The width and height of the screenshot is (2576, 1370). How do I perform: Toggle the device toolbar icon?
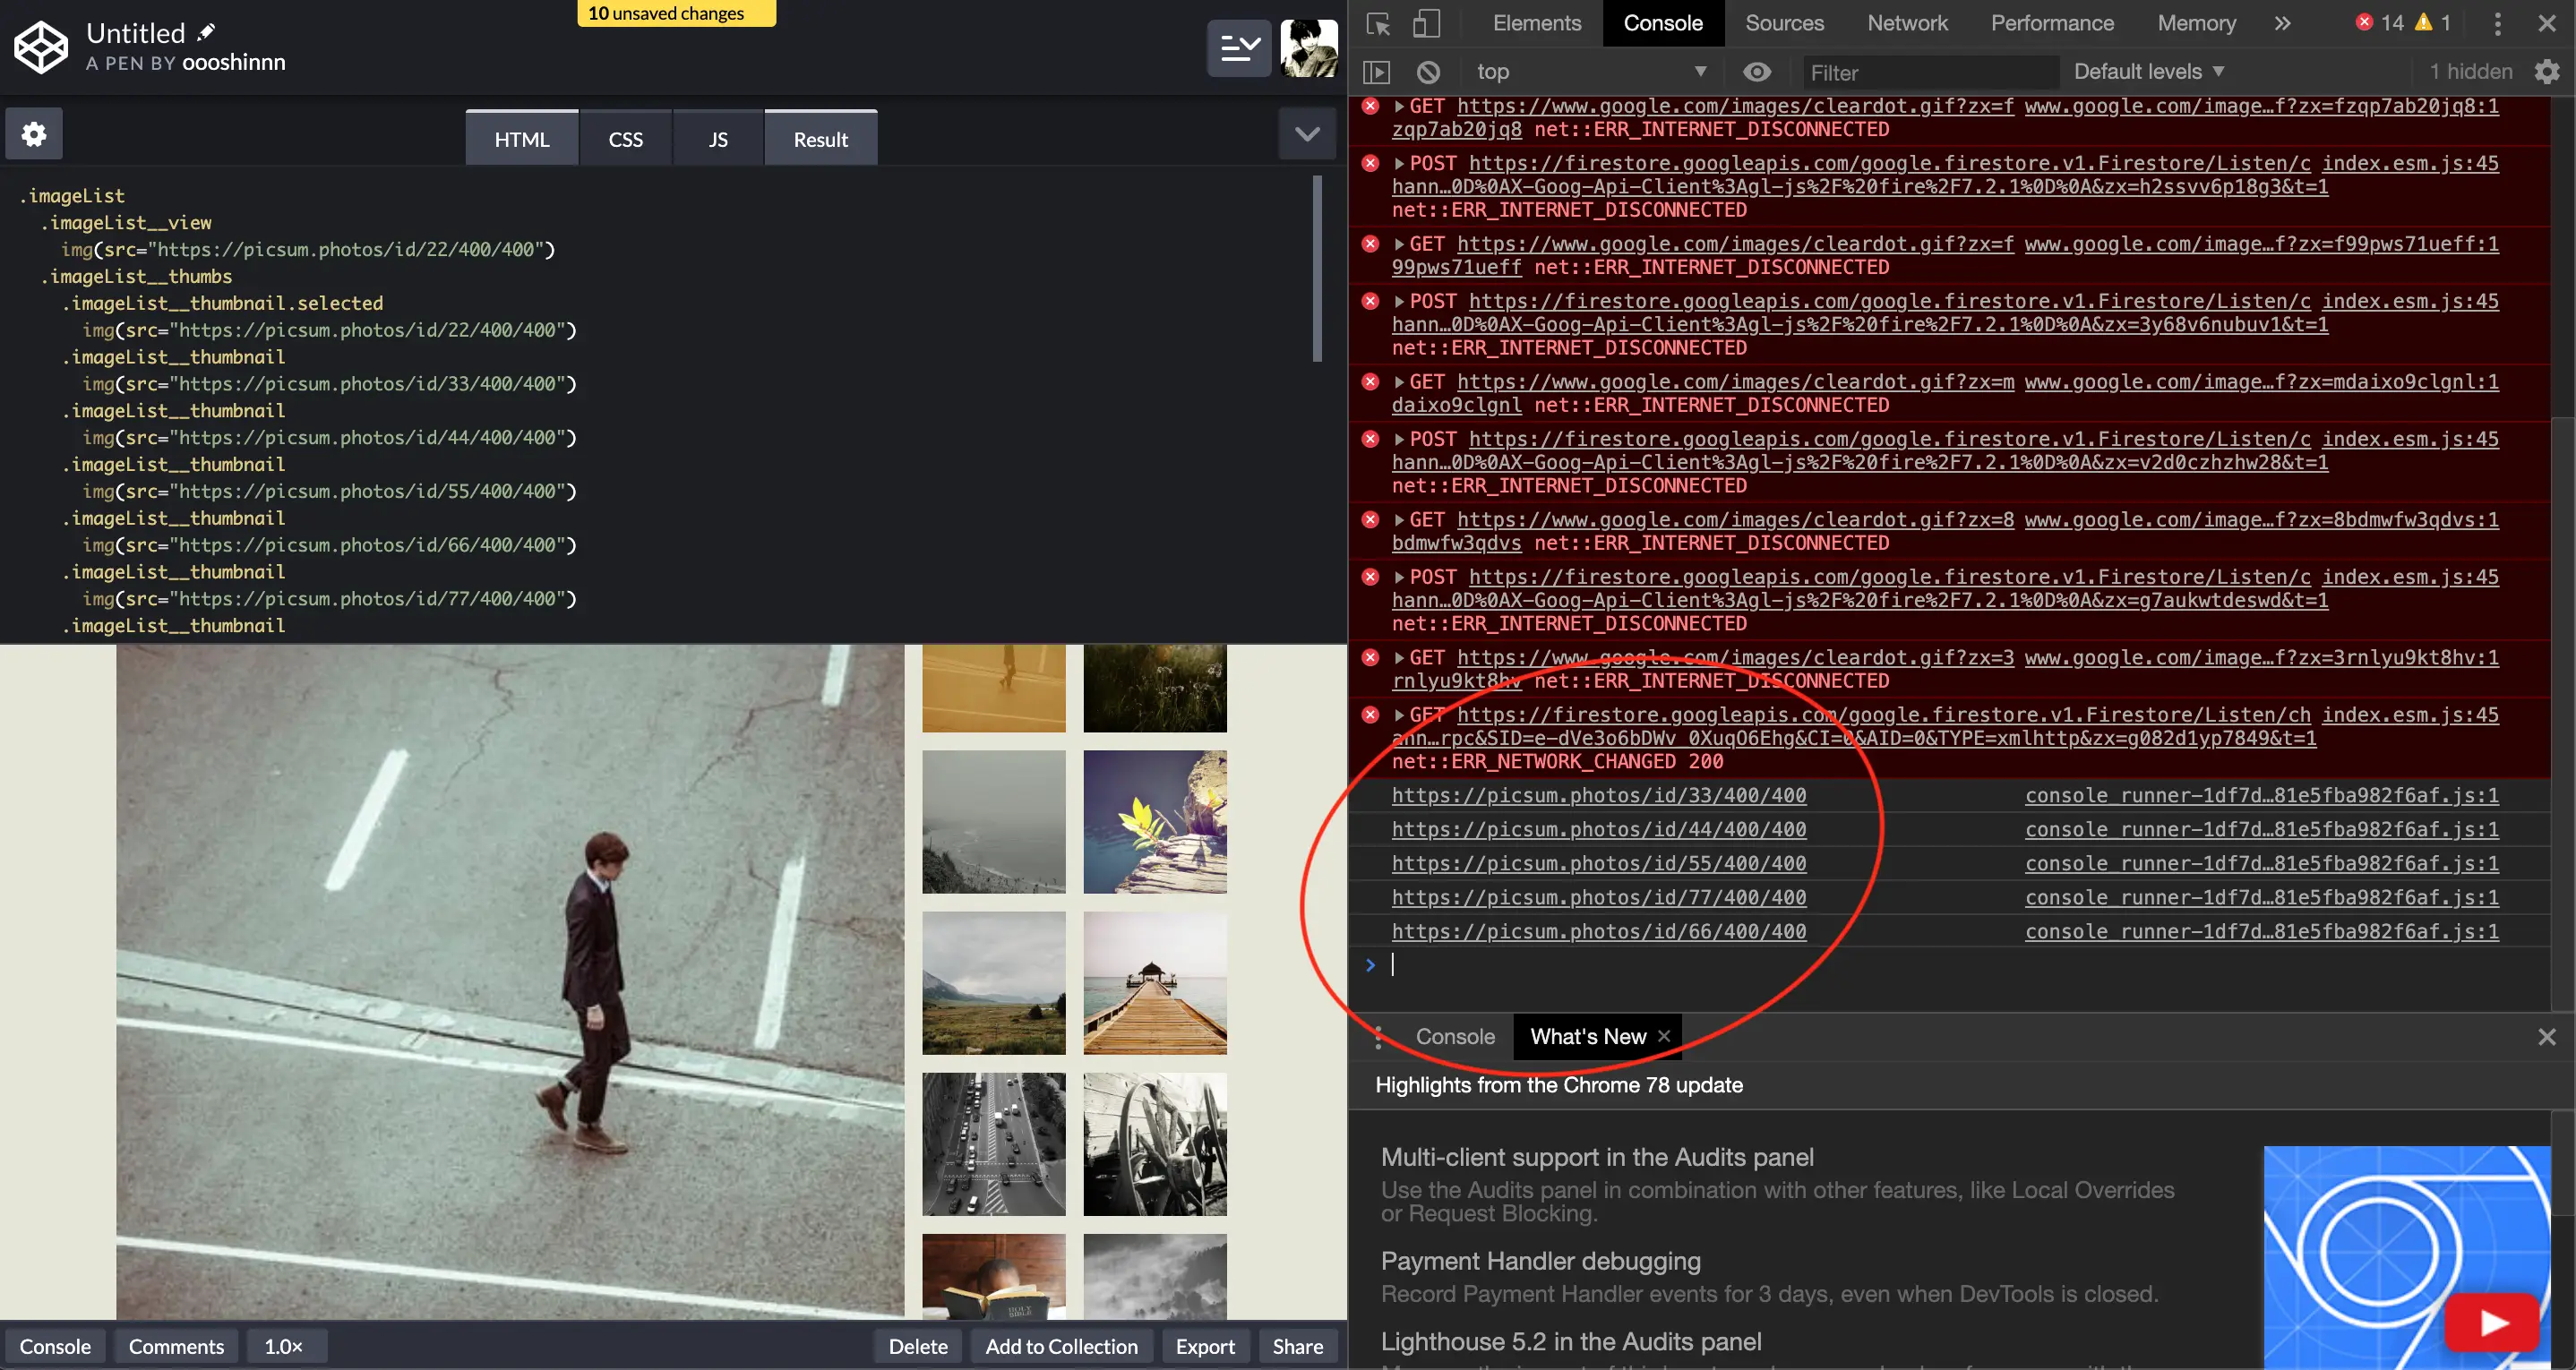[1427, 23]
